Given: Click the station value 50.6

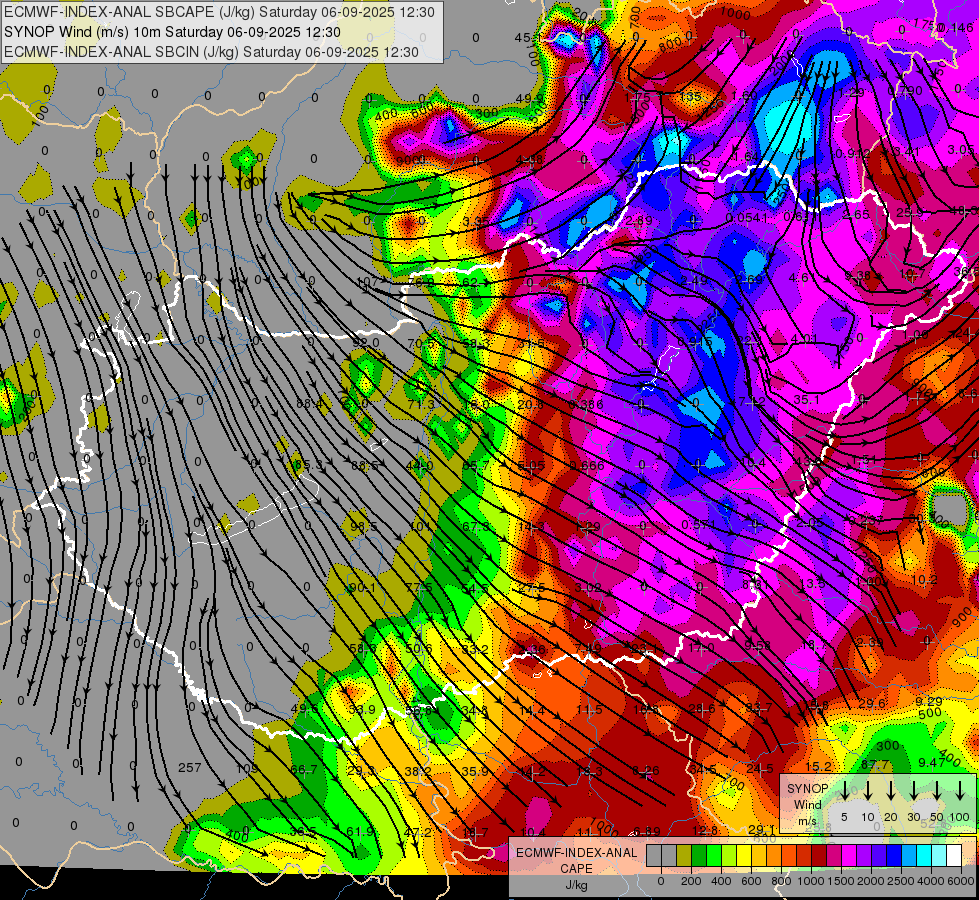Looking at the screenshot, I should [419, 648].
